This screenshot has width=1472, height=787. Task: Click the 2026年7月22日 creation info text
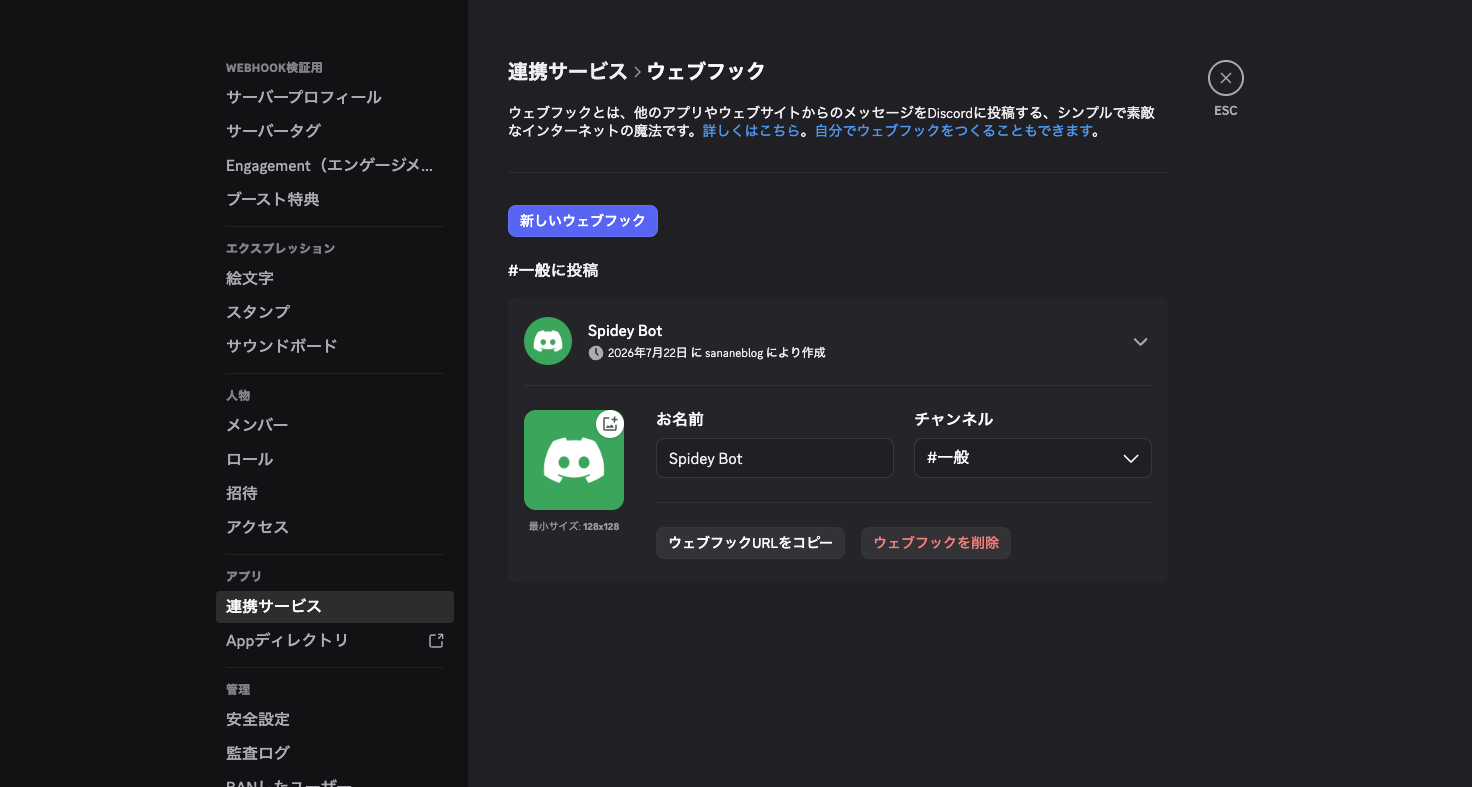coord(716,353)
